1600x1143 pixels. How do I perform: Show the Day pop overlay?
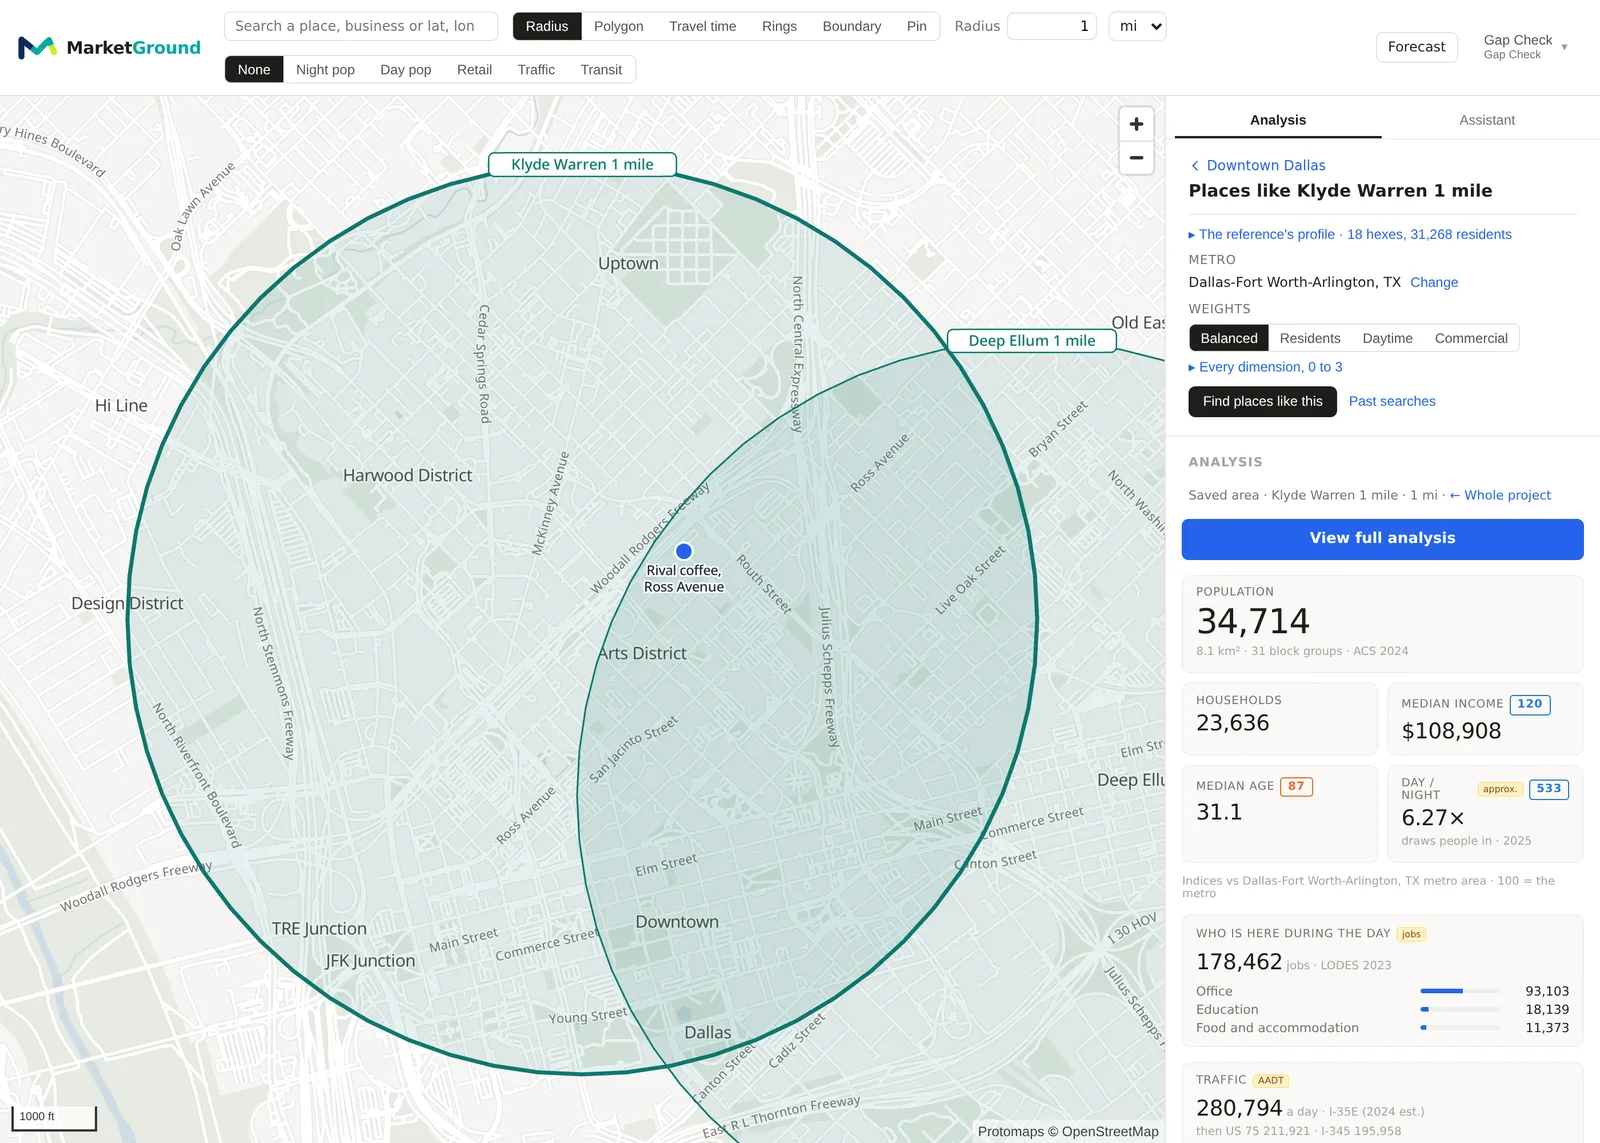406,69
